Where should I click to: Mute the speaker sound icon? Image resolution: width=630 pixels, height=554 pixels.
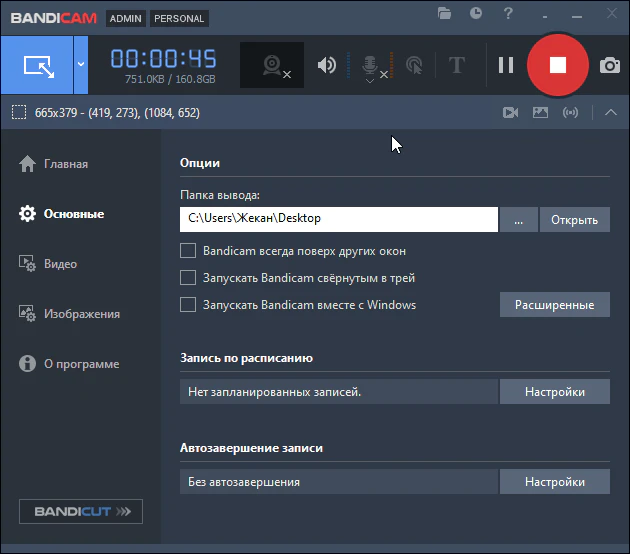(326, 65)
